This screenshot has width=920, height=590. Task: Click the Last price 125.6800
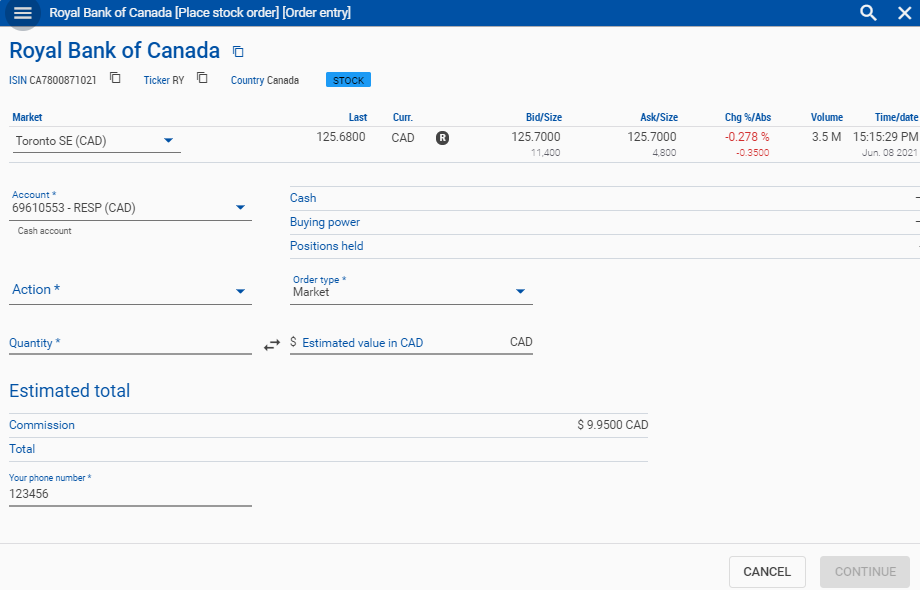pyautogui.click(x=341, y=137)
